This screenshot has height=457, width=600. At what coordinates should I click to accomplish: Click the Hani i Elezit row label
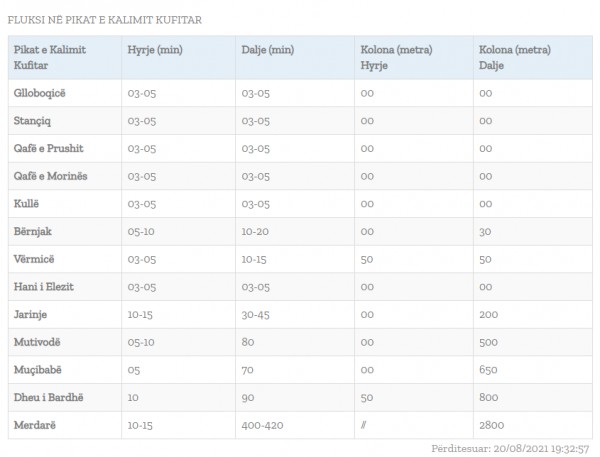(x=45, y=287)
